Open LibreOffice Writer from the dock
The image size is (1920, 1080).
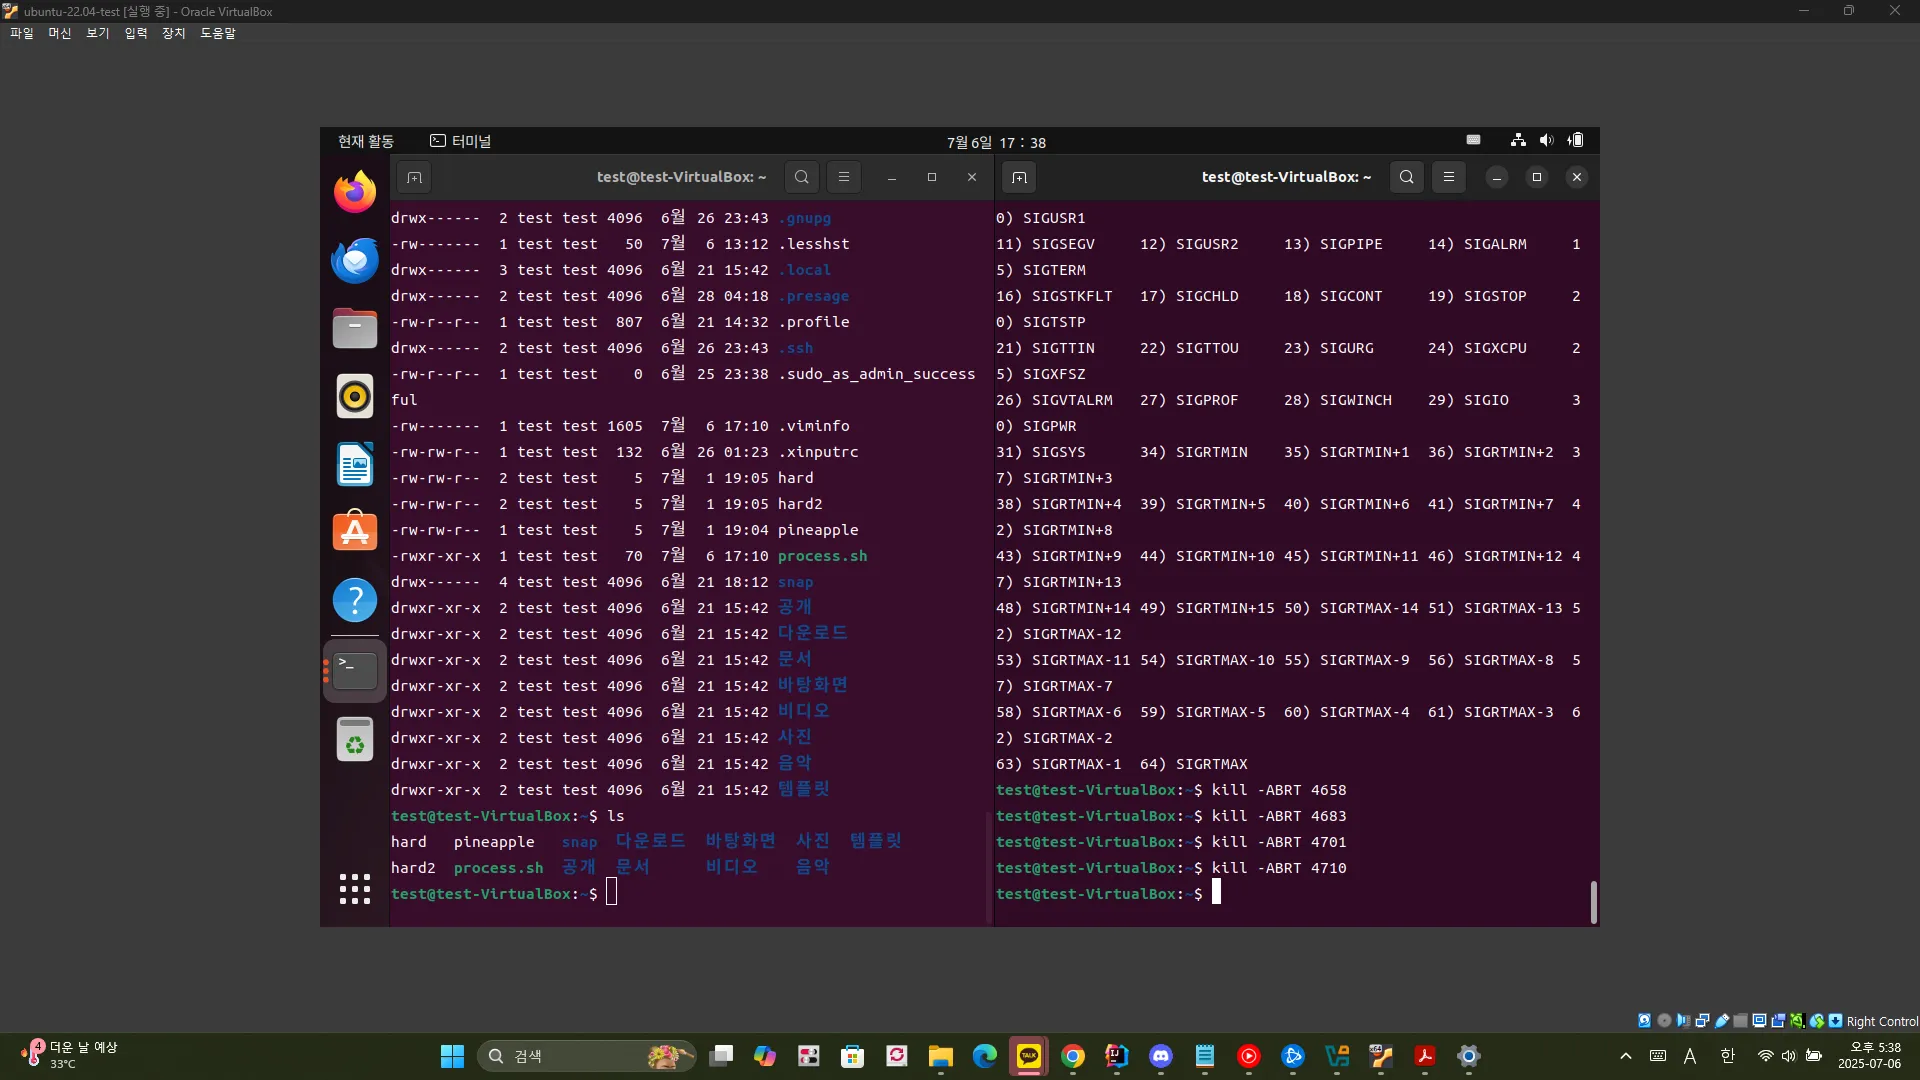[x=355, y=464]
